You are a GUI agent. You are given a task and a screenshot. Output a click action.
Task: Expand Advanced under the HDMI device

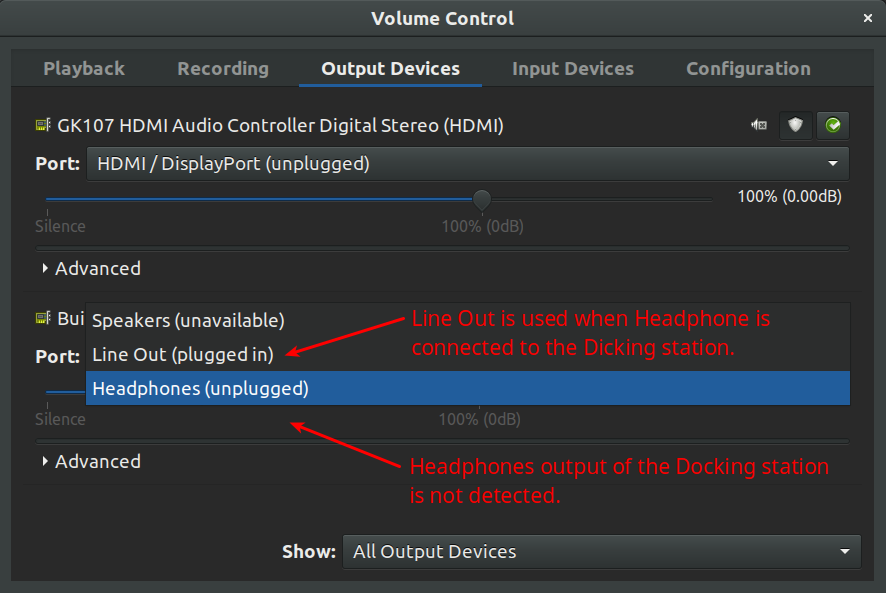[90, 268]
